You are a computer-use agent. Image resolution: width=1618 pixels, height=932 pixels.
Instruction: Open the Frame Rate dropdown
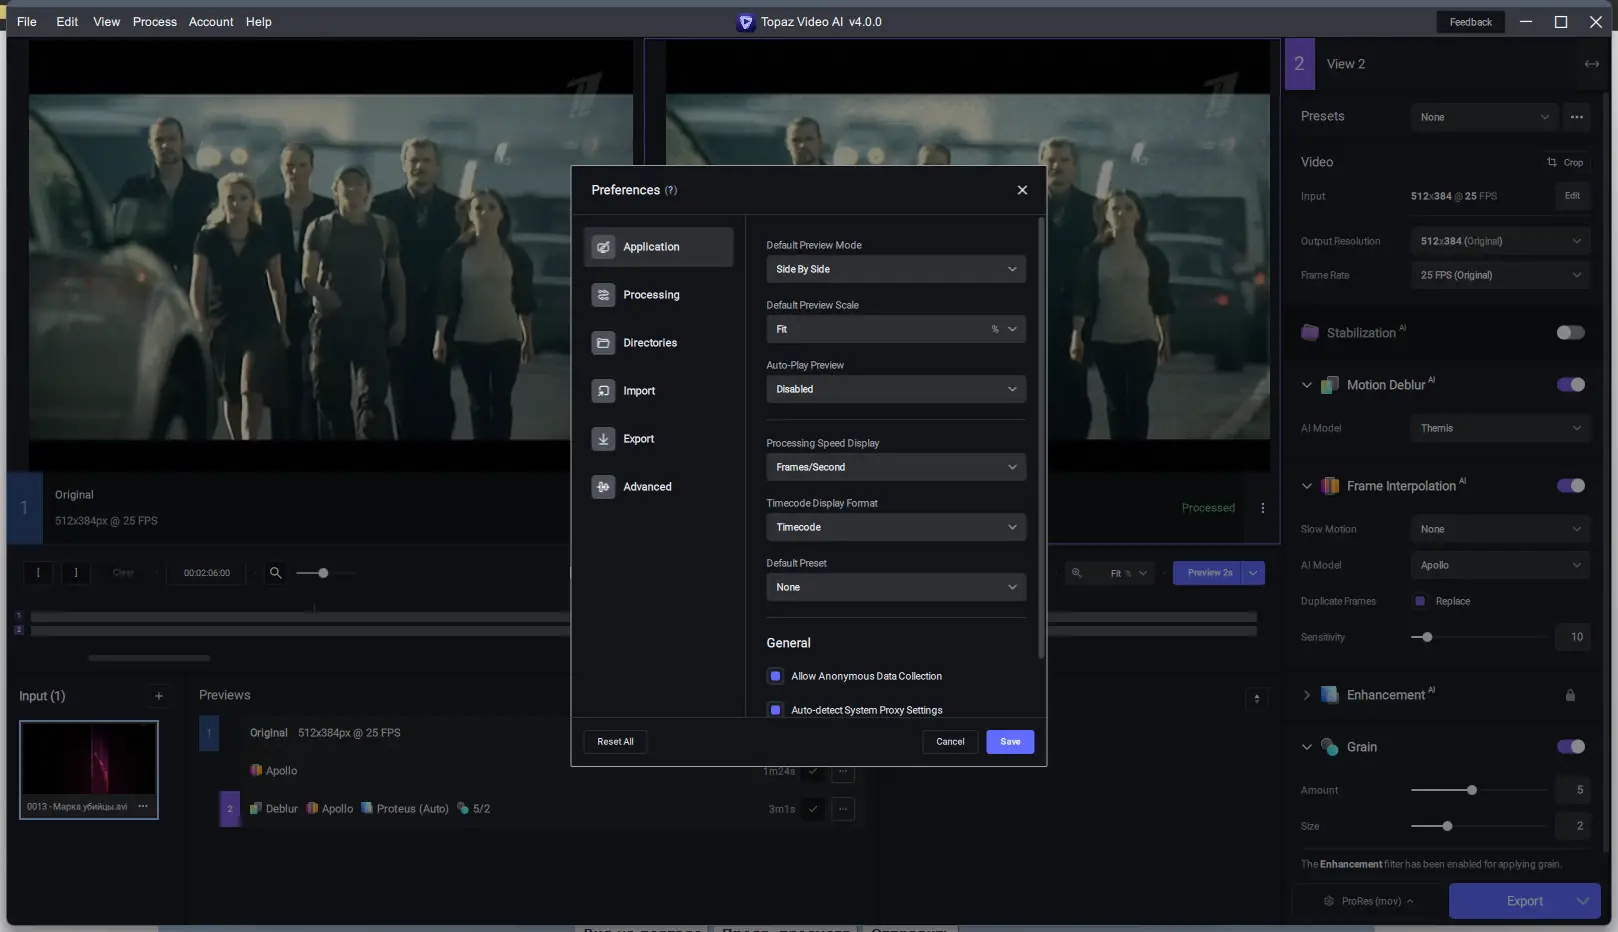1500,275
